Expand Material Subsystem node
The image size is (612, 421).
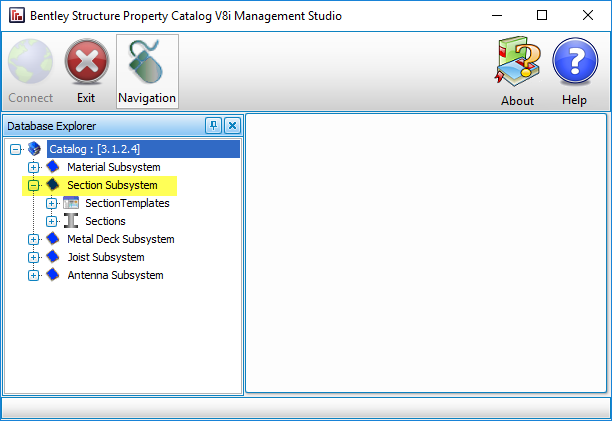click(34, 167)
